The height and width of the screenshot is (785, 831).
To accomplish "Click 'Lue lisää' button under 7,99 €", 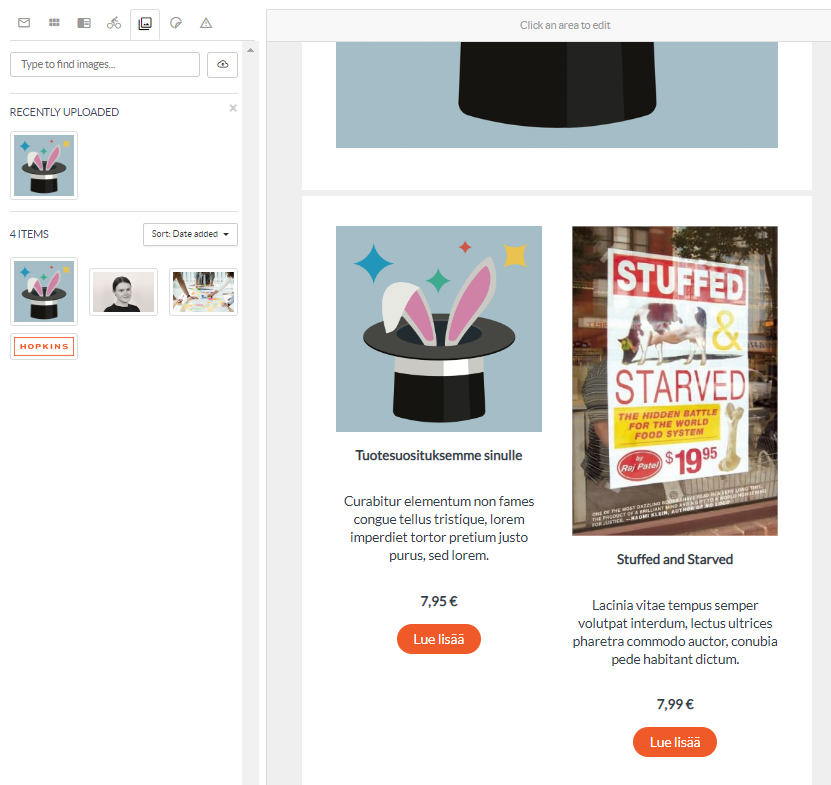I will click(x=675, y=742).
